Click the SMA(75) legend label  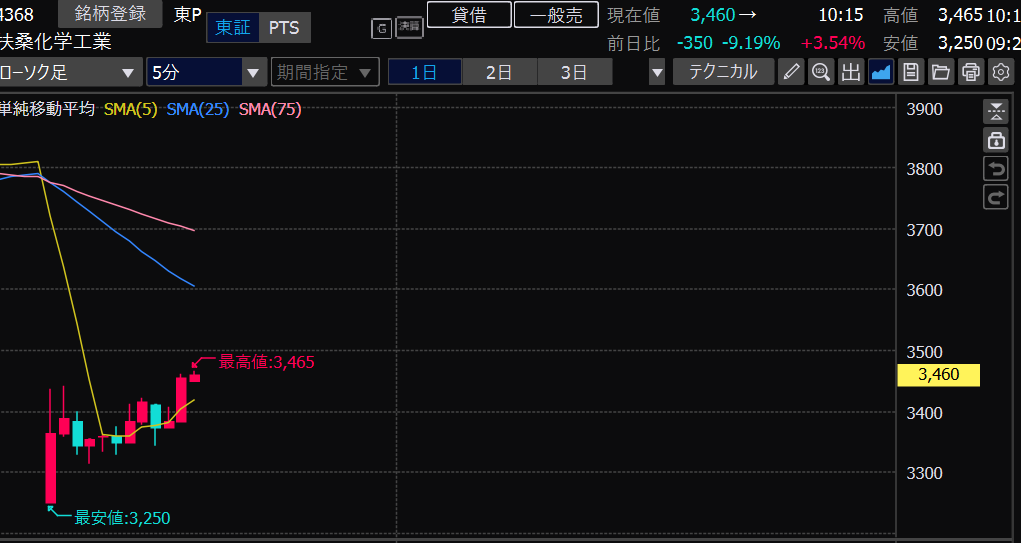(270, 109)
